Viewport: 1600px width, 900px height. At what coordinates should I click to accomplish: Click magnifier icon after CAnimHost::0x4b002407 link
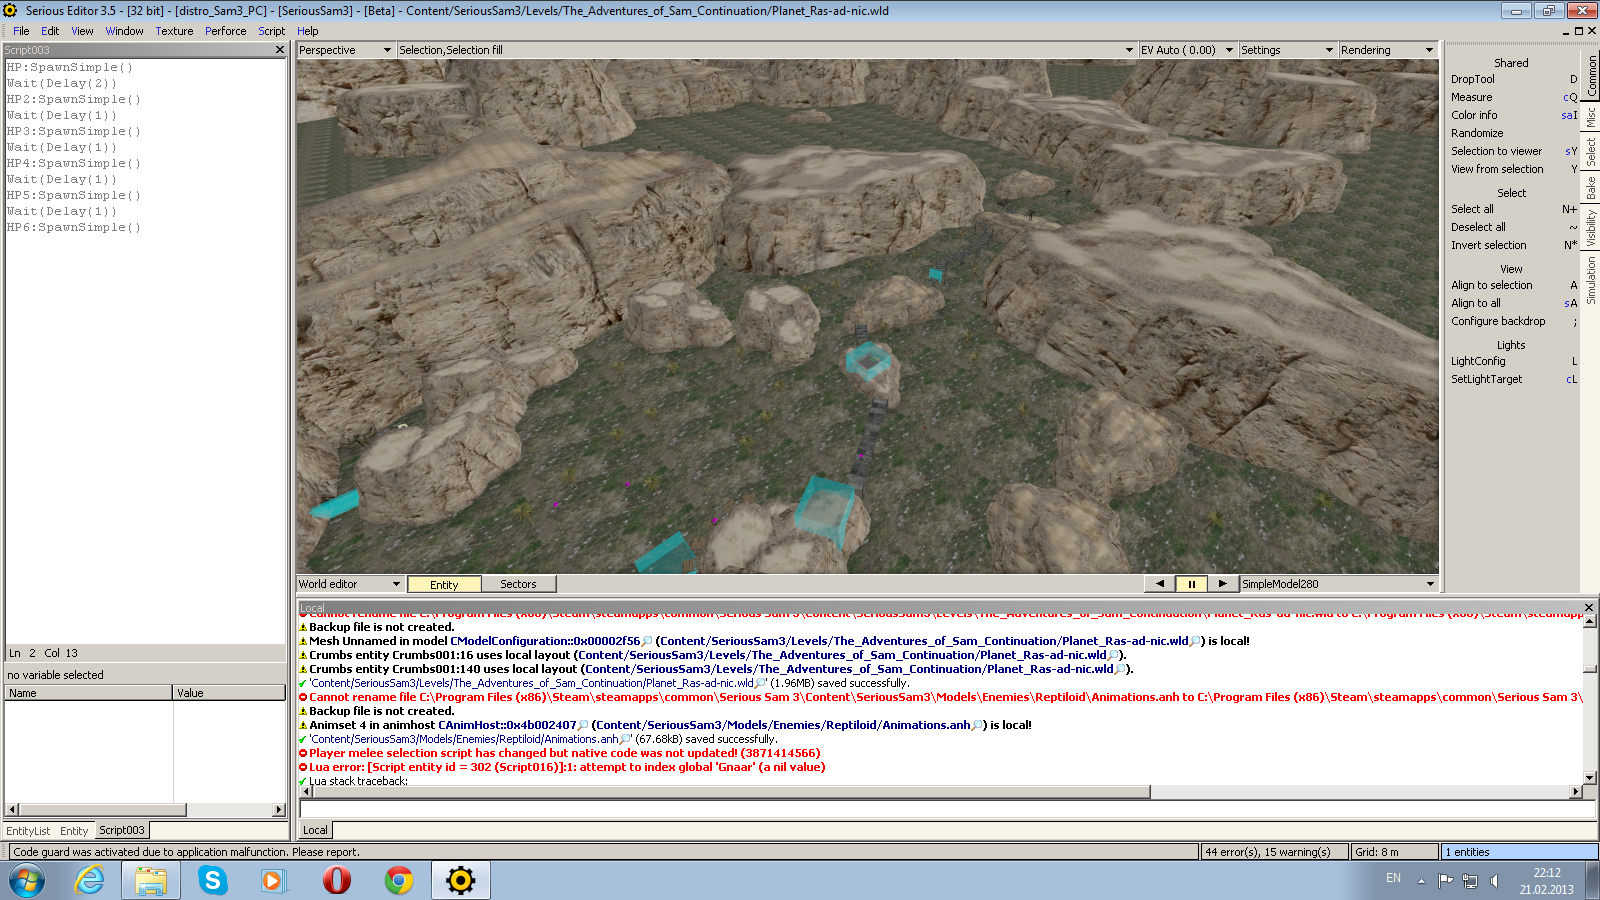click(583, 725)
